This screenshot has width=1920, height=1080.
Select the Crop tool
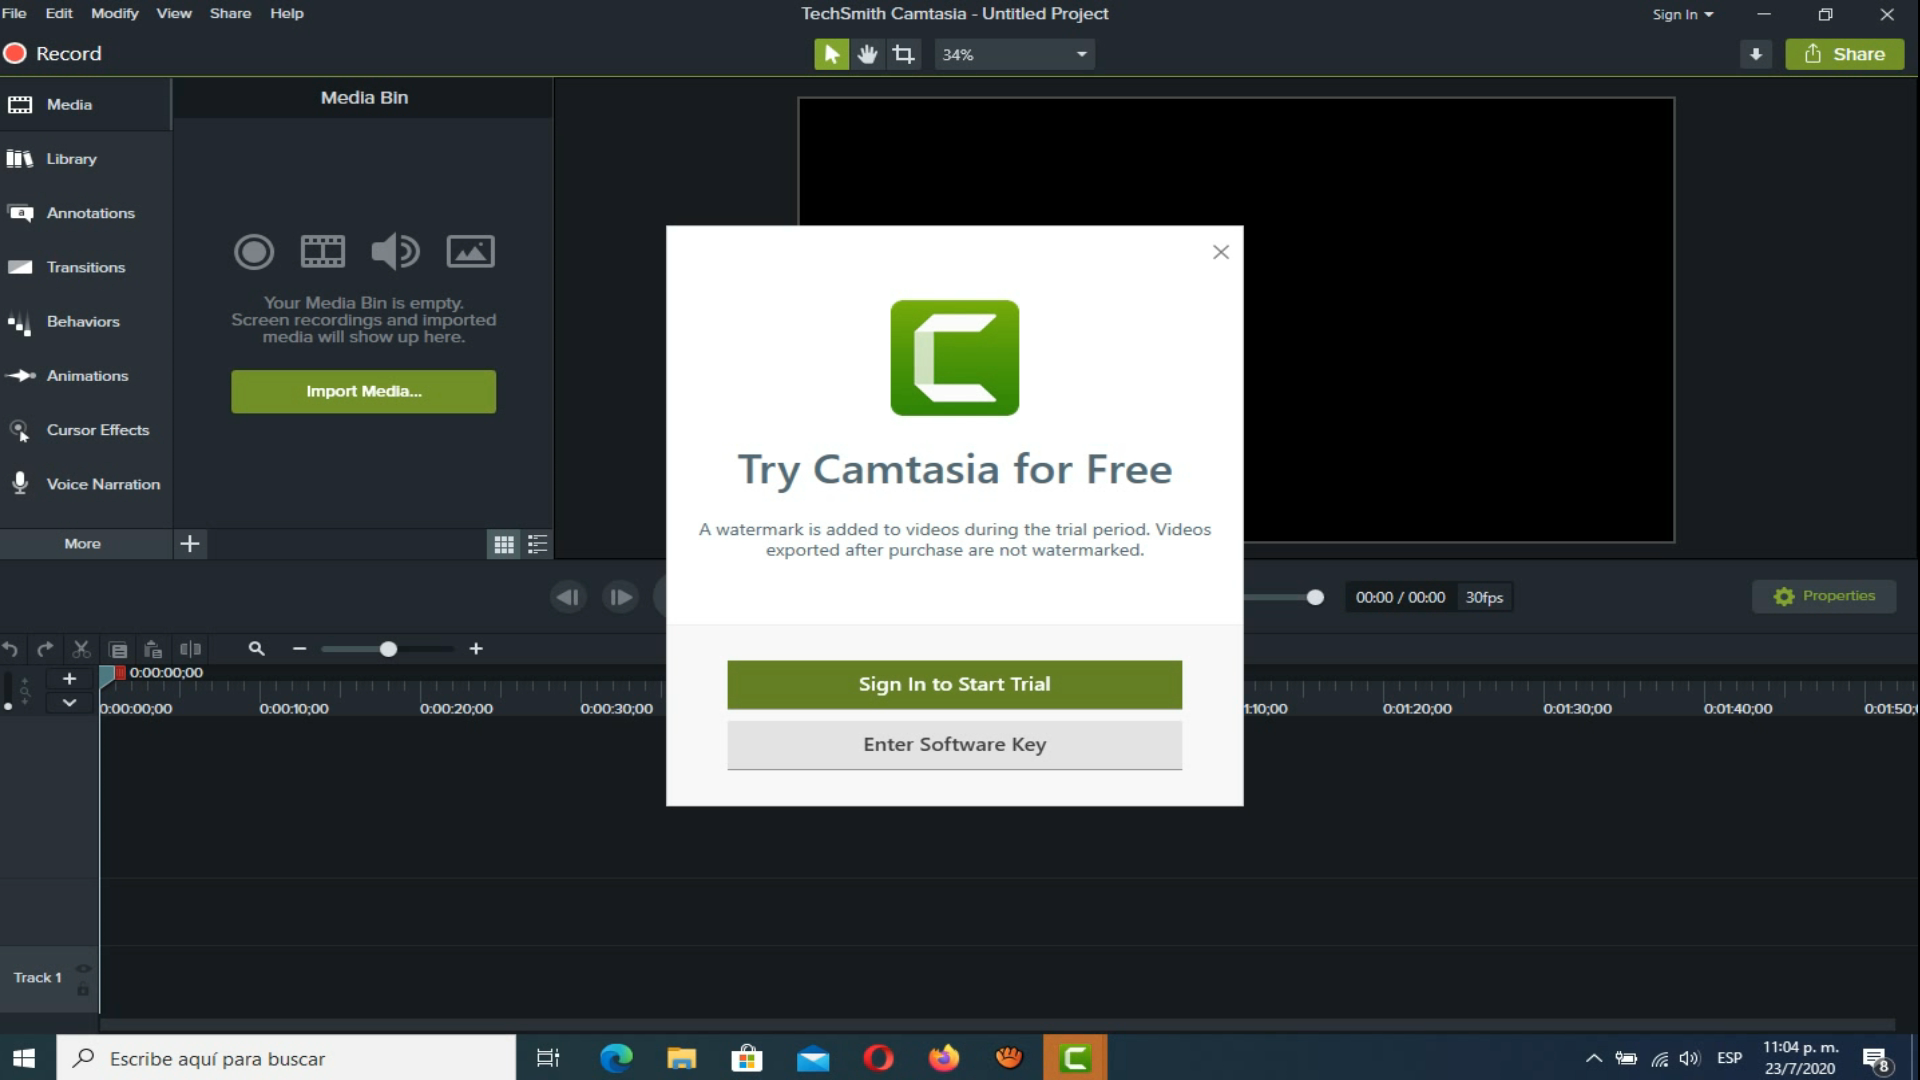pos(904,54)
